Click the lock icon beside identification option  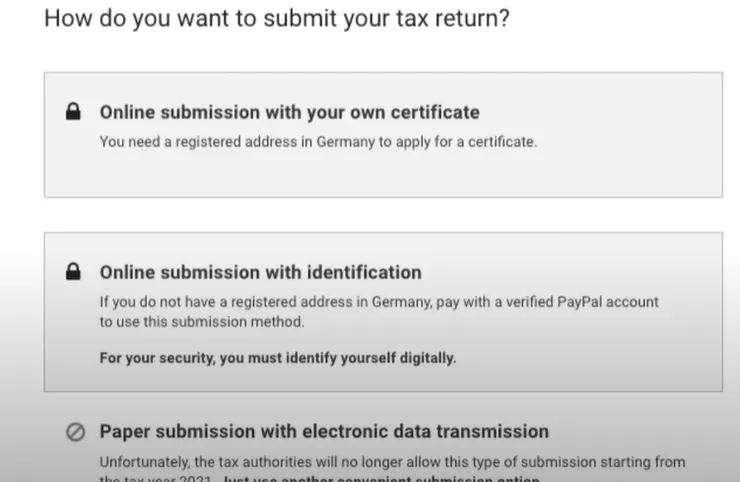click(73, 272)
